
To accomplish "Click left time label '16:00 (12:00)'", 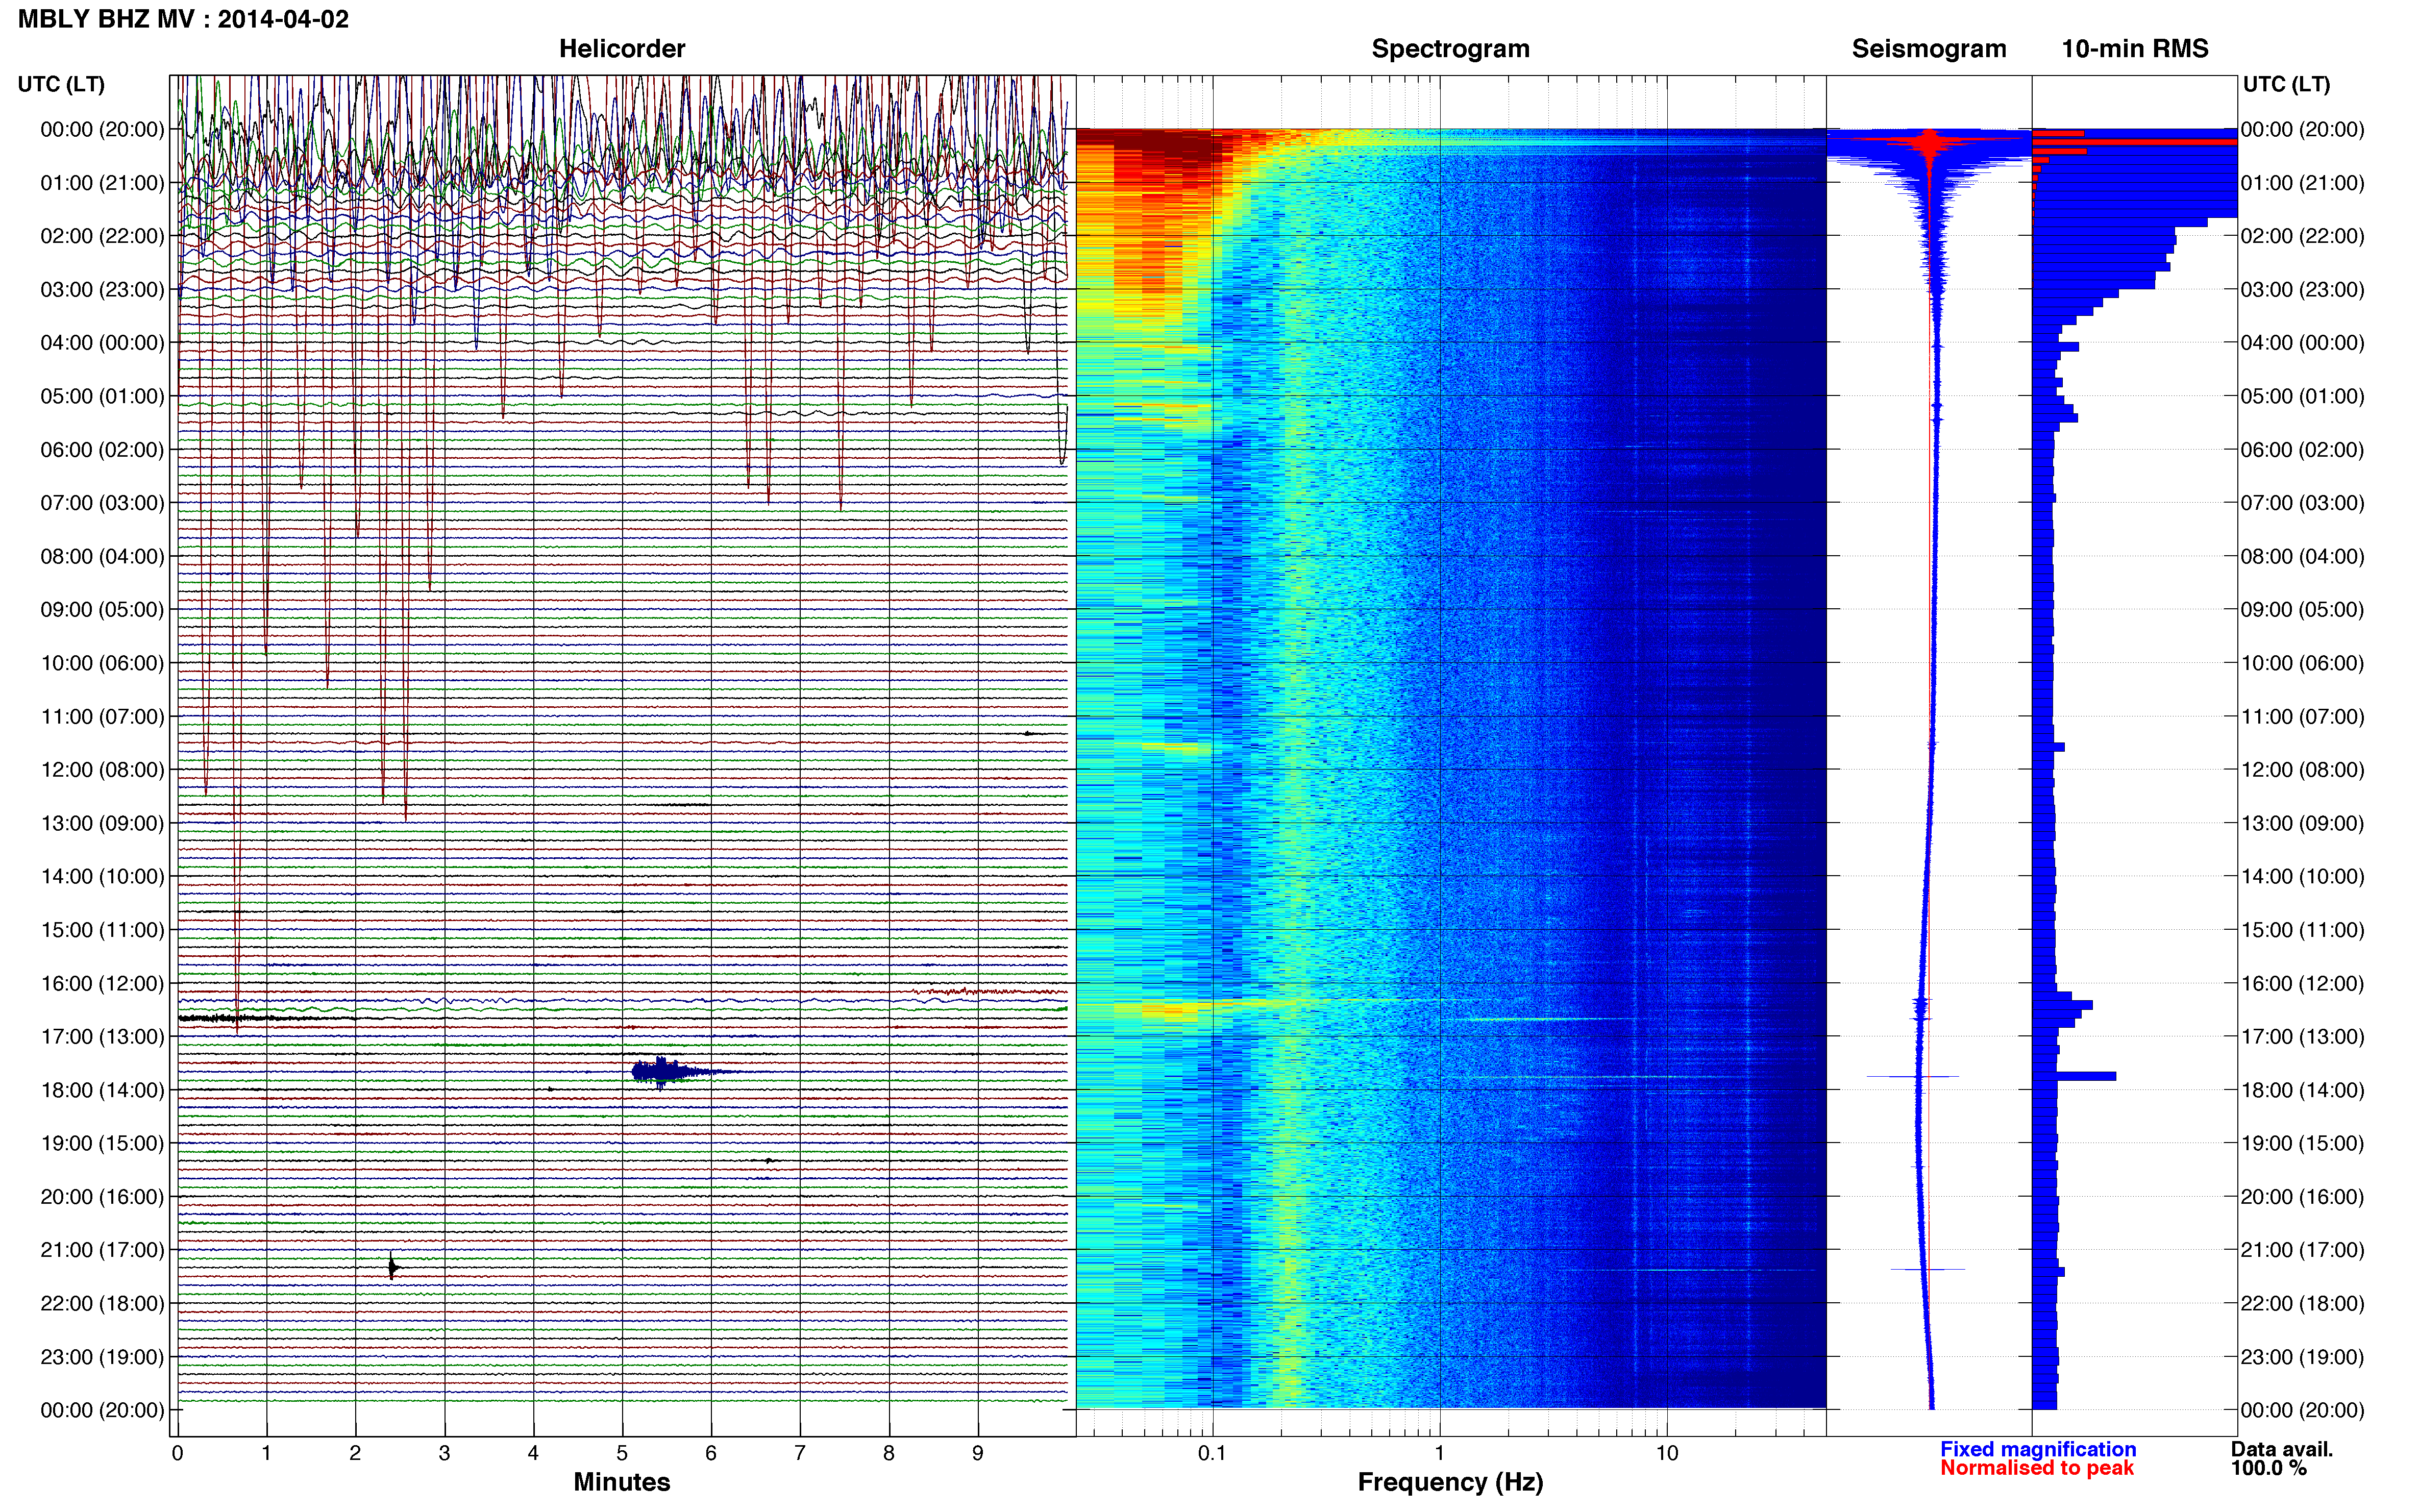I will tap(102, 983).
